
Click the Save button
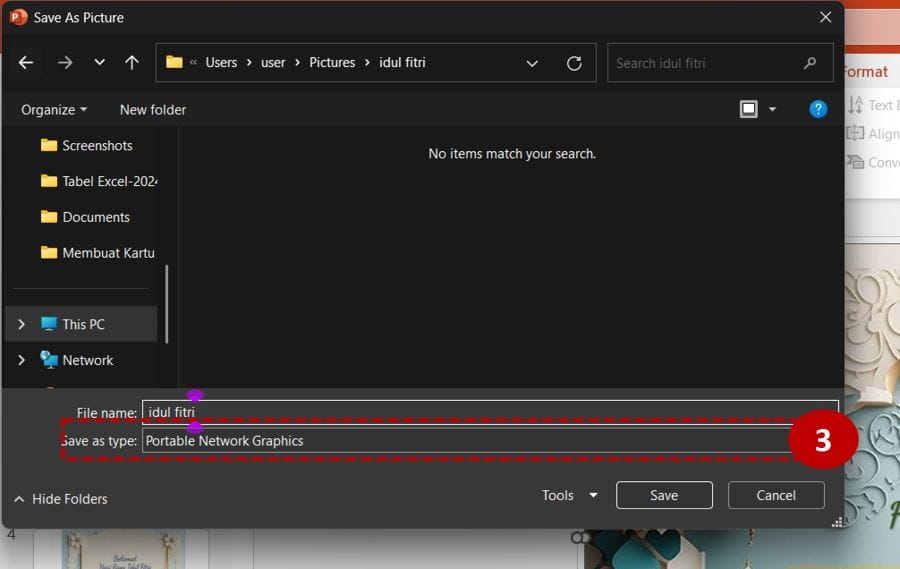(664, 495)
